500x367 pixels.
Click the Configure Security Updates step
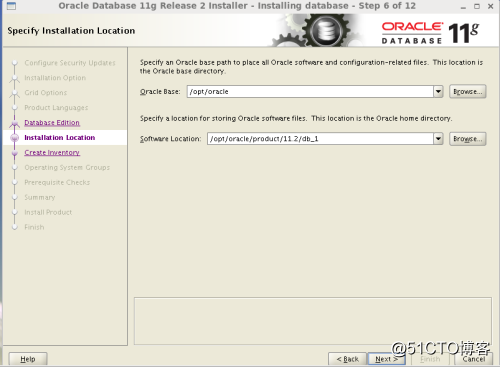[70, 63]
